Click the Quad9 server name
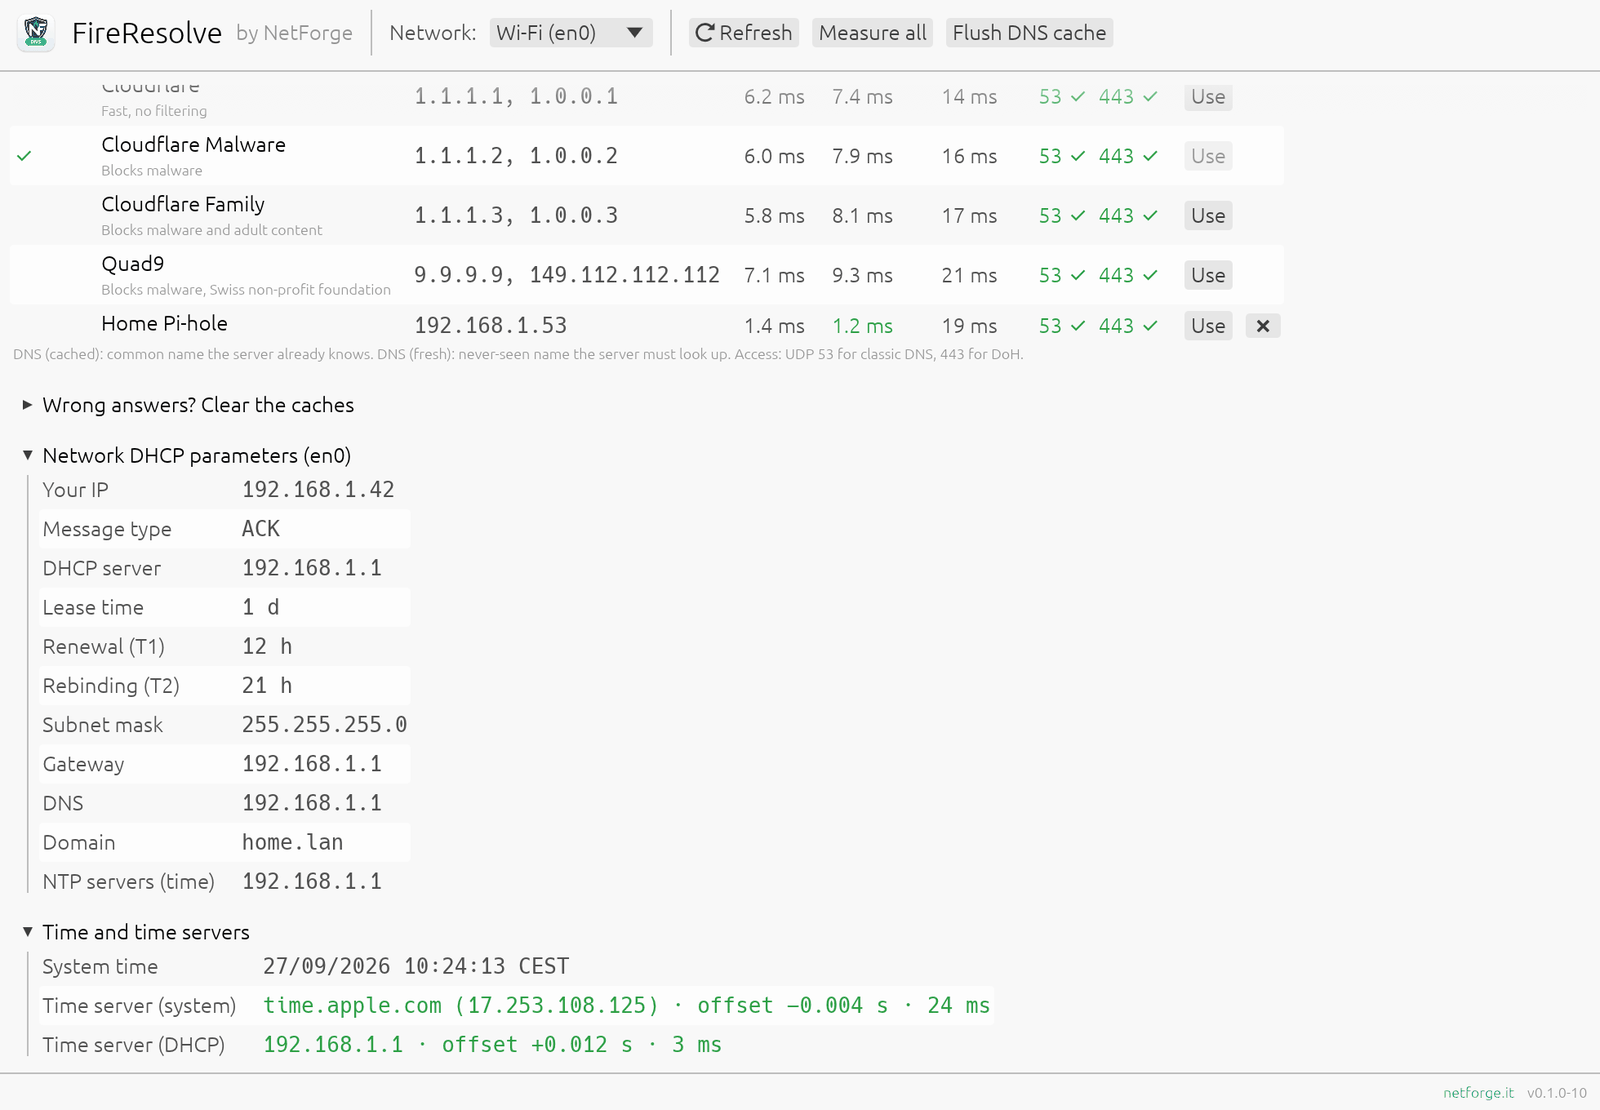 (x=132, y=264)
